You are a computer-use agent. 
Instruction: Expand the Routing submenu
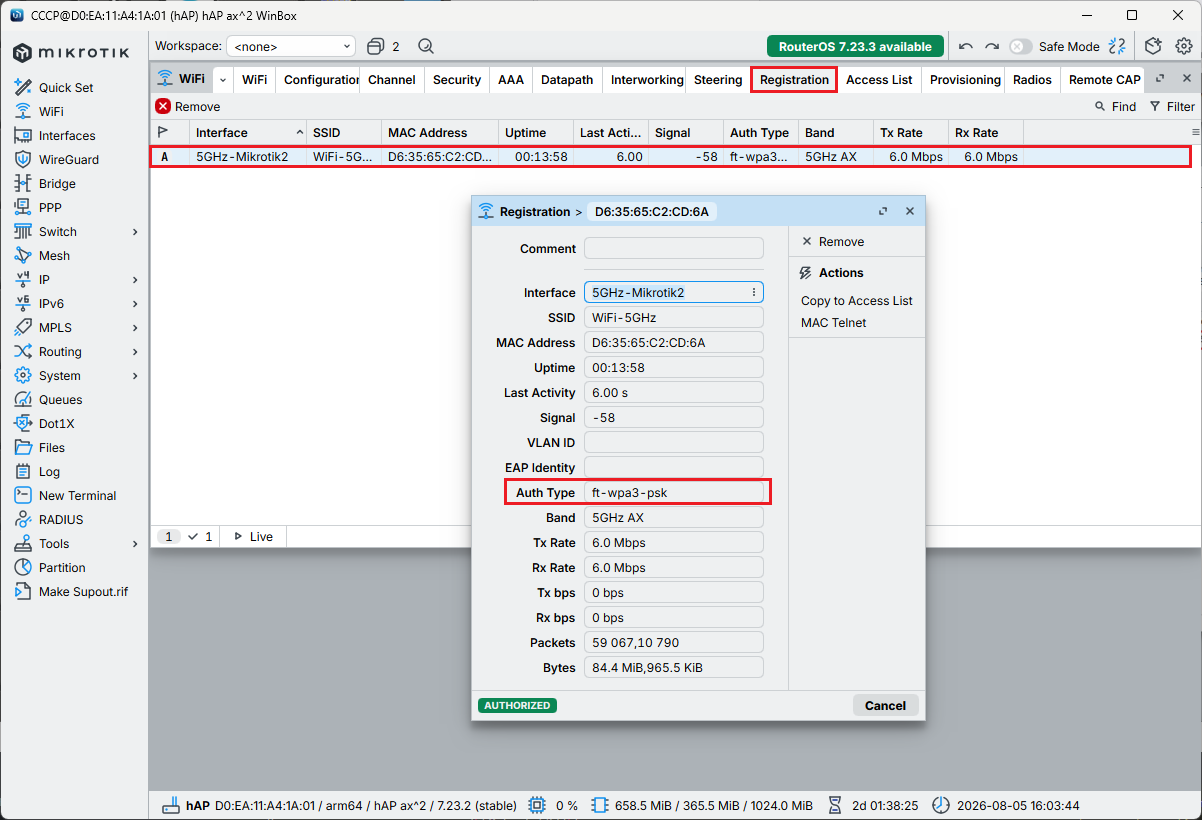[x=135, y=351]
